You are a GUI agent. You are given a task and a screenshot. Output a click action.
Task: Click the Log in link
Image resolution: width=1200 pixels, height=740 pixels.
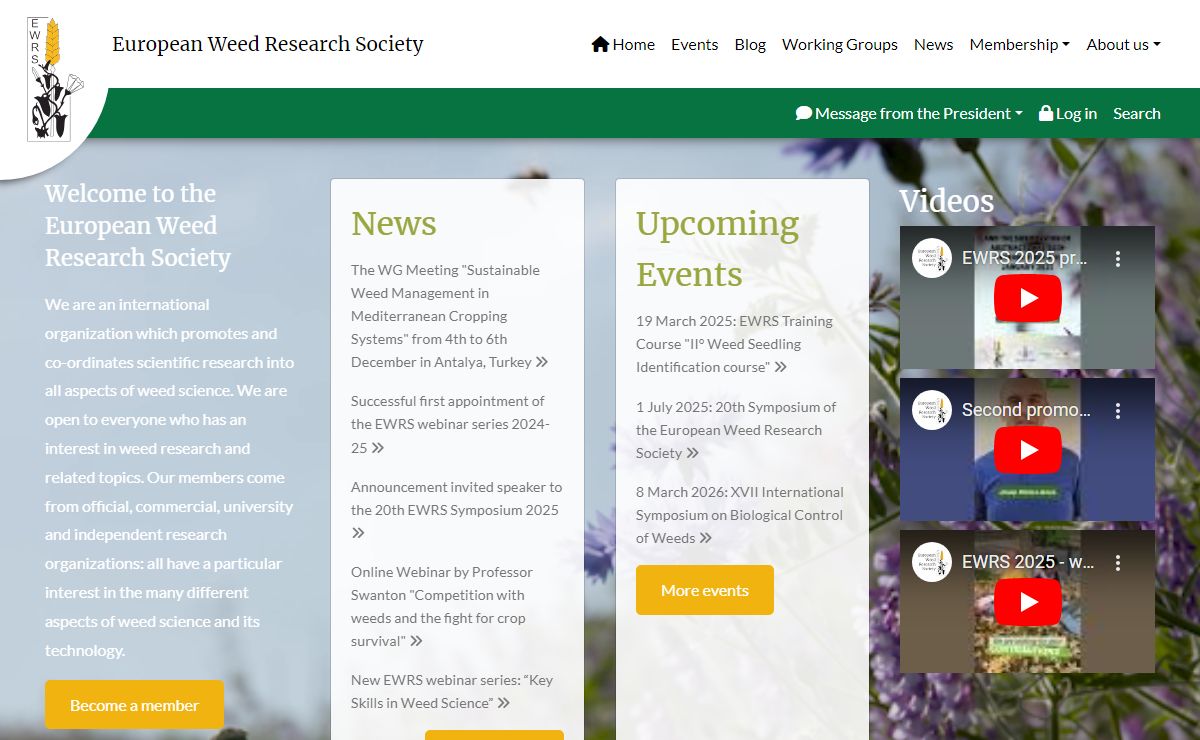pos(1067,113)
